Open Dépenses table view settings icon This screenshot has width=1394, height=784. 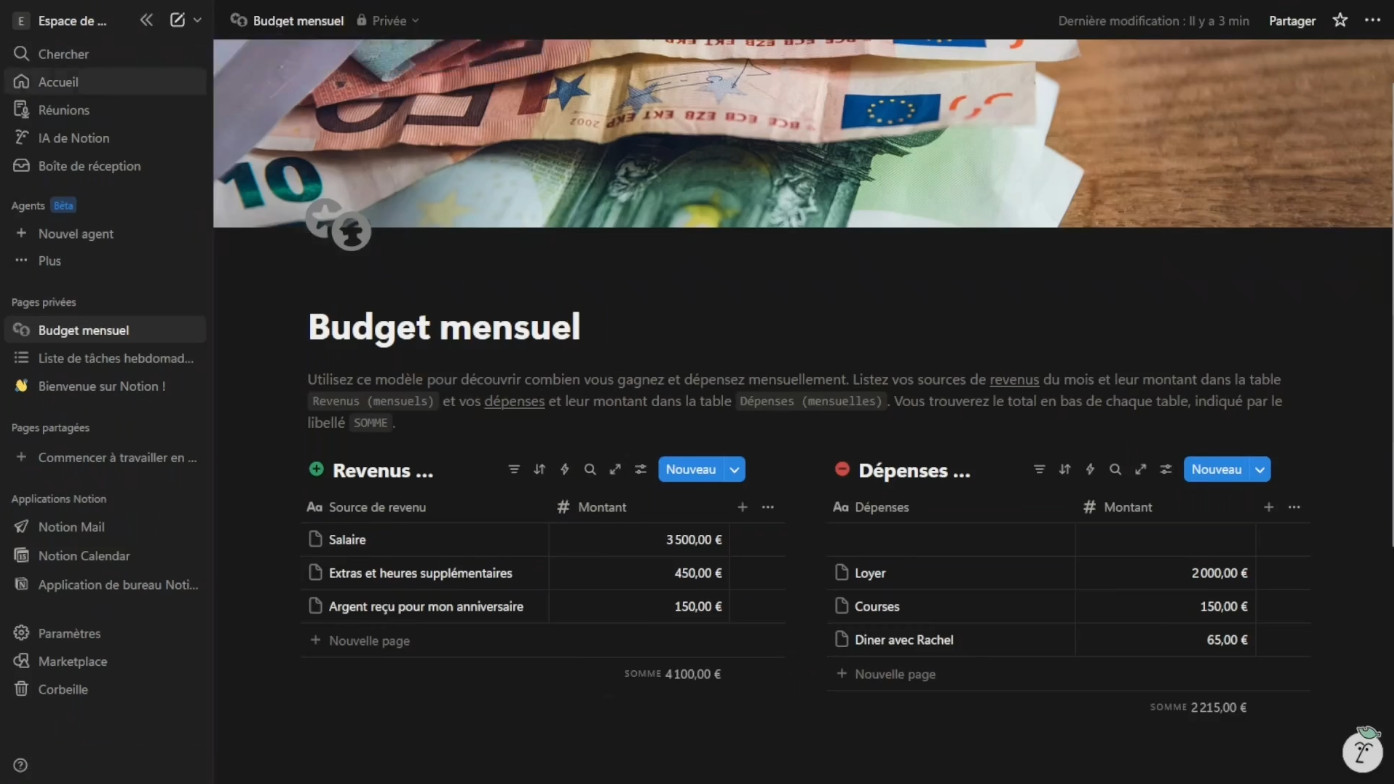point(1166,469)
